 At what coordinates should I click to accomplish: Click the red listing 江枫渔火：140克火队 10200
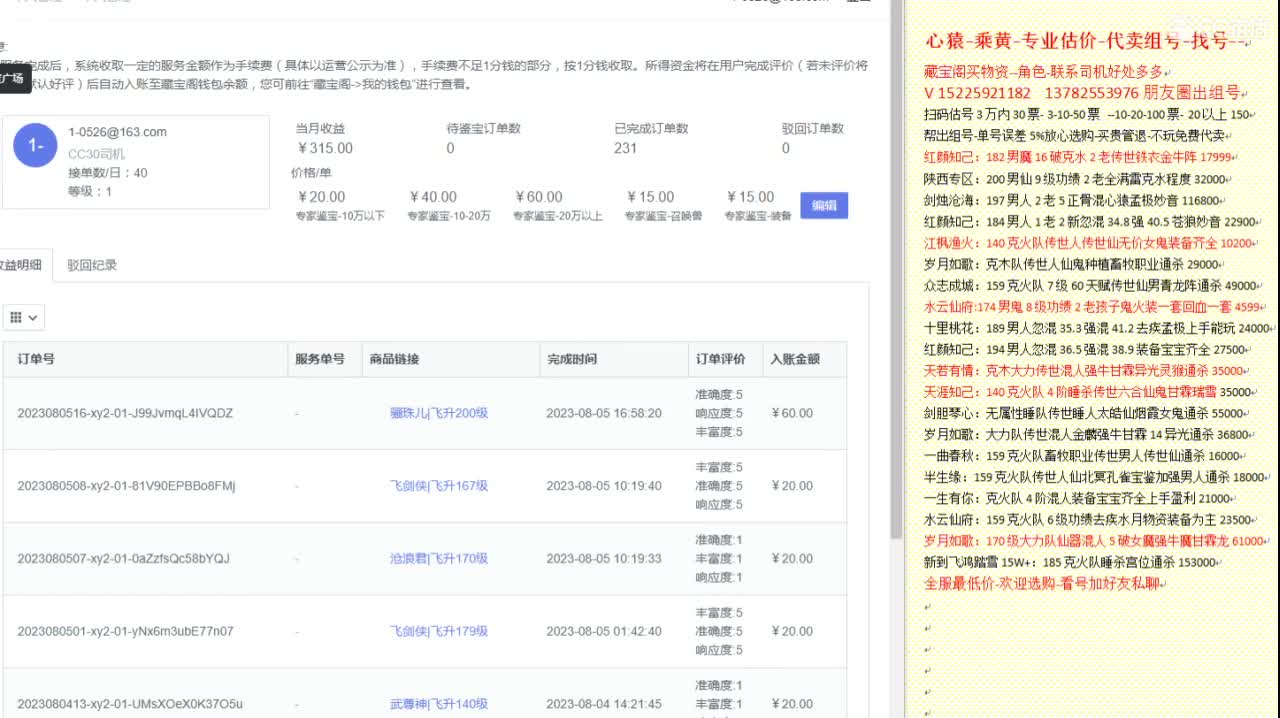[1090, 243]
